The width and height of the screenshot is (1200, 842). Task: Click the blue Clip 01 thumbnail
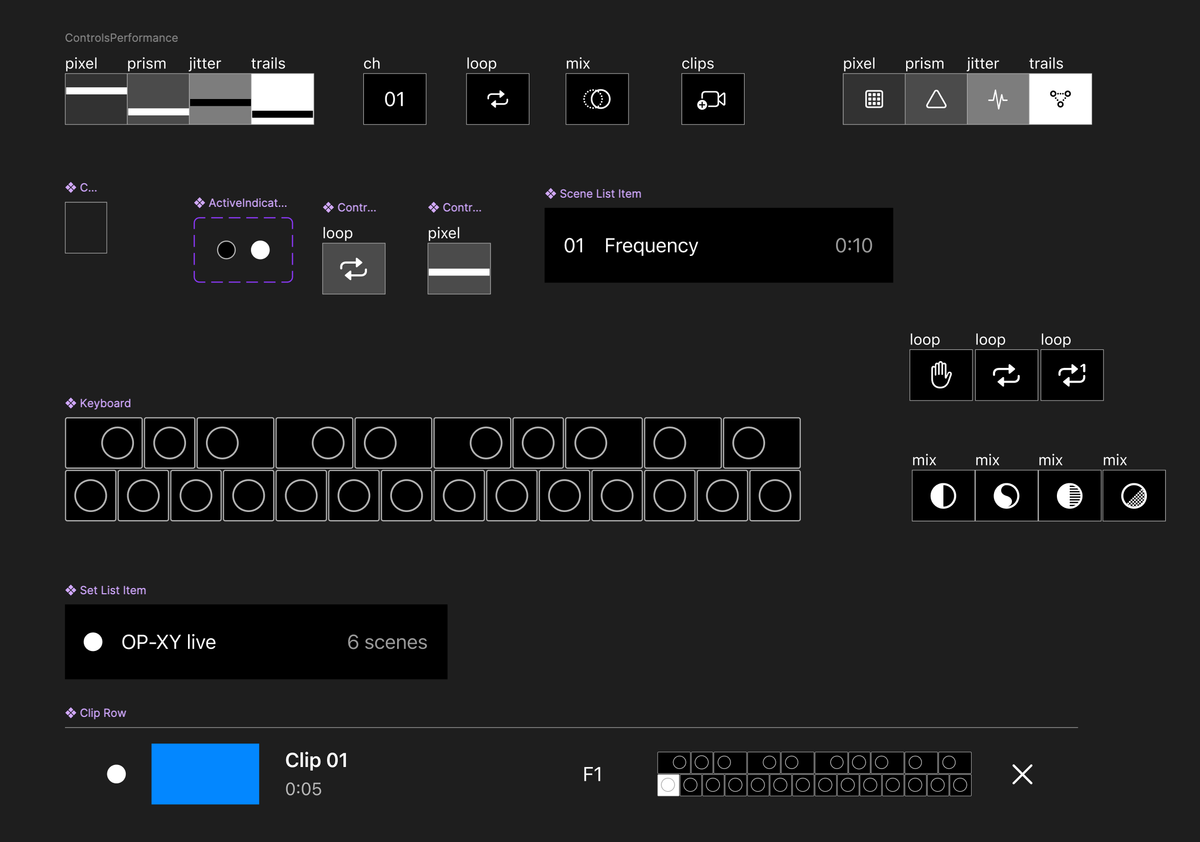(x=205, y=774)
